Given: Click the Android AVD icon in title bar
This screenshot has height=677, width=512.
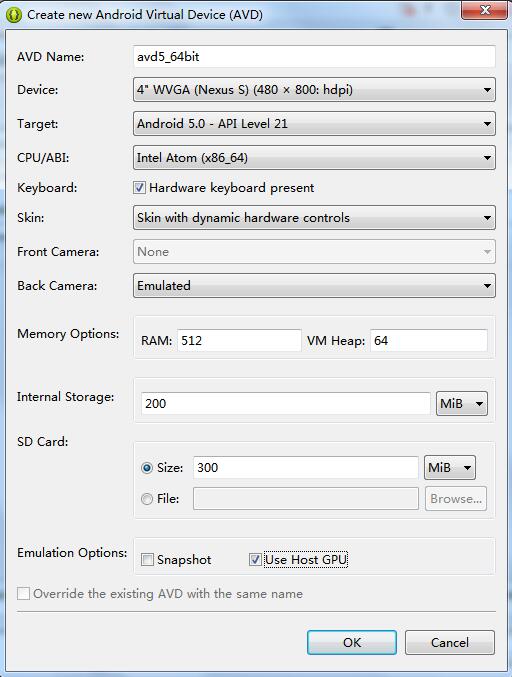Looking at the screenshot, I should click(14, 15).
